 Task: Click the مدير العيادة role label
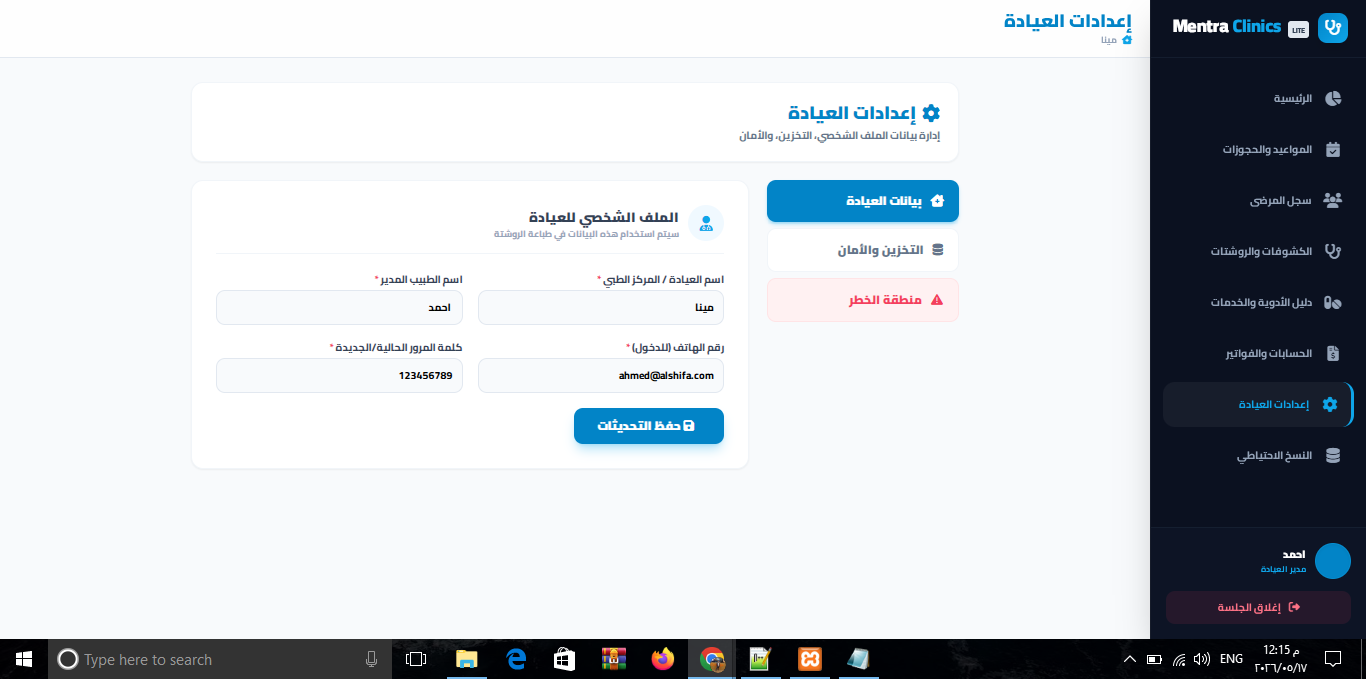[x=1284, y=569]
